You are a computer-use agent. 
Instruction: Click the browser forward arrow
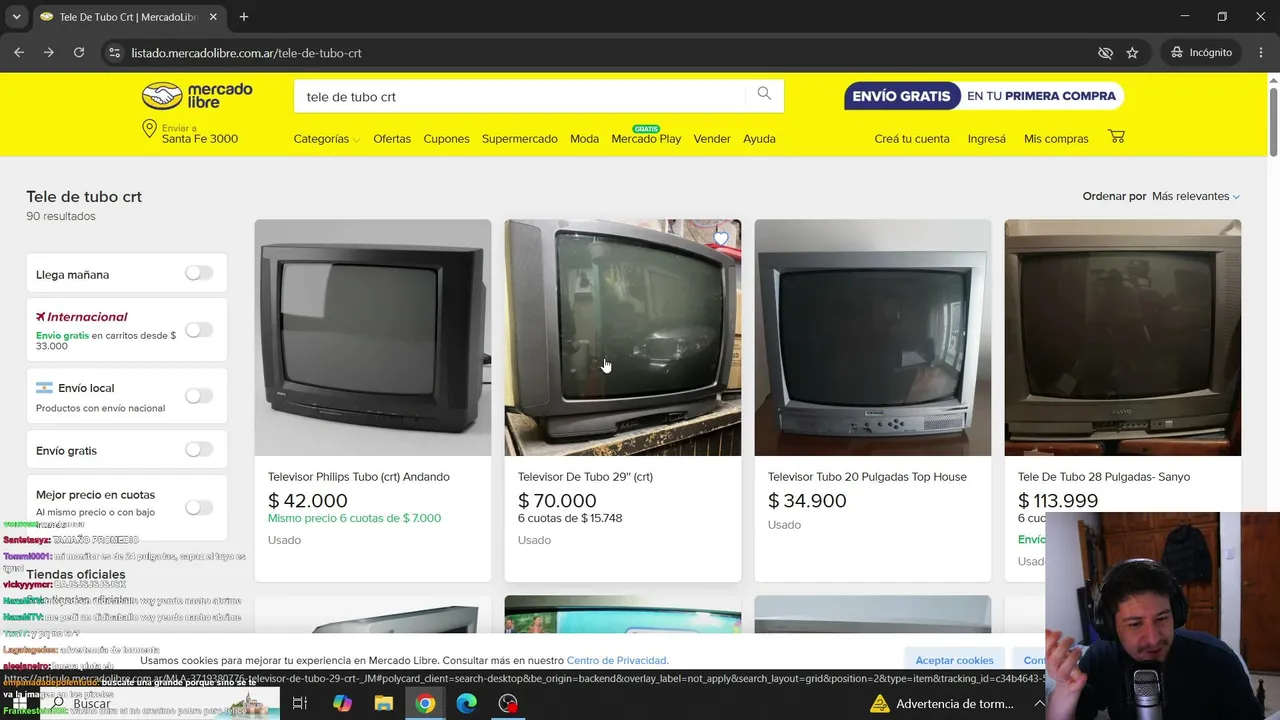(49, 53)
